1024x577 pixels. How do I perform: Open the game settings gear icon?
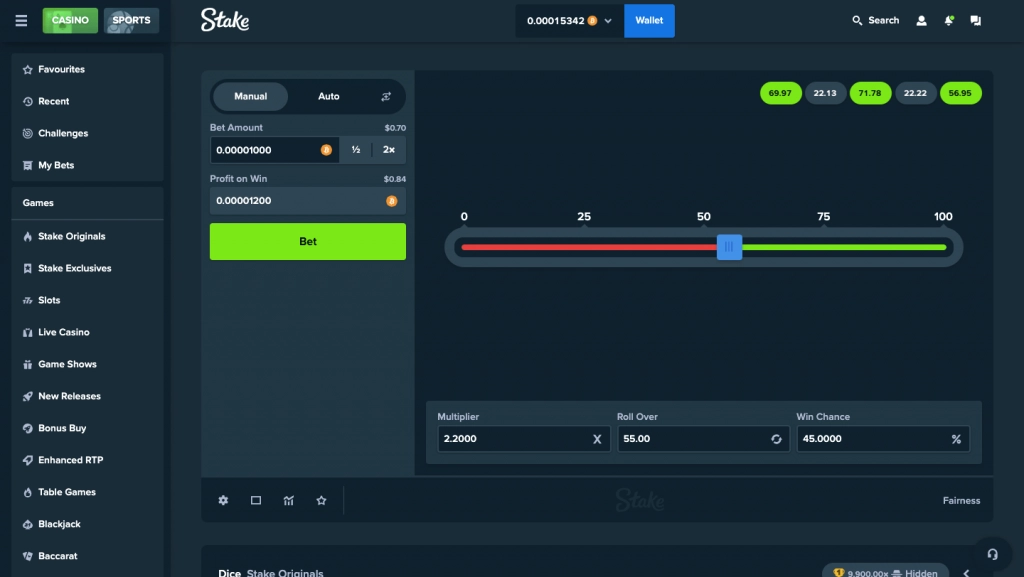click(223, 500)
